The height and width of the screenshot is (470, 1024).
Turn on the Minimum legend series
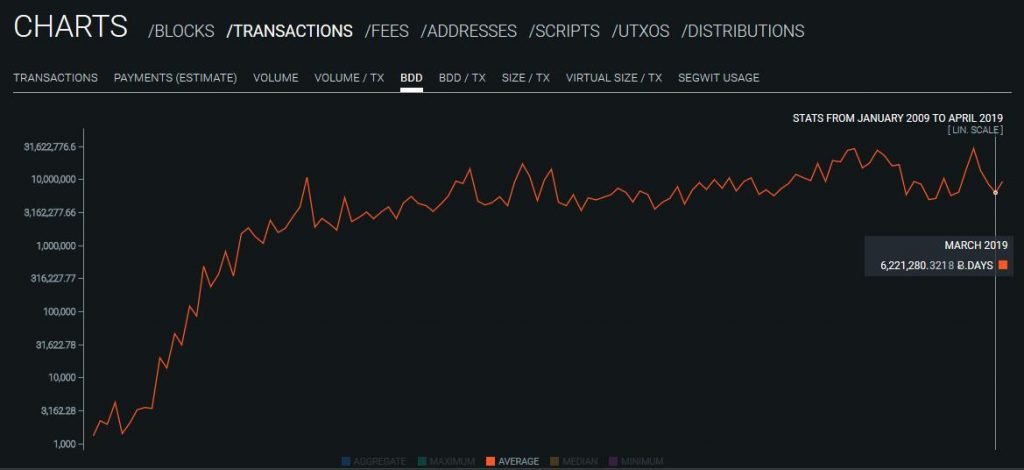635,461
